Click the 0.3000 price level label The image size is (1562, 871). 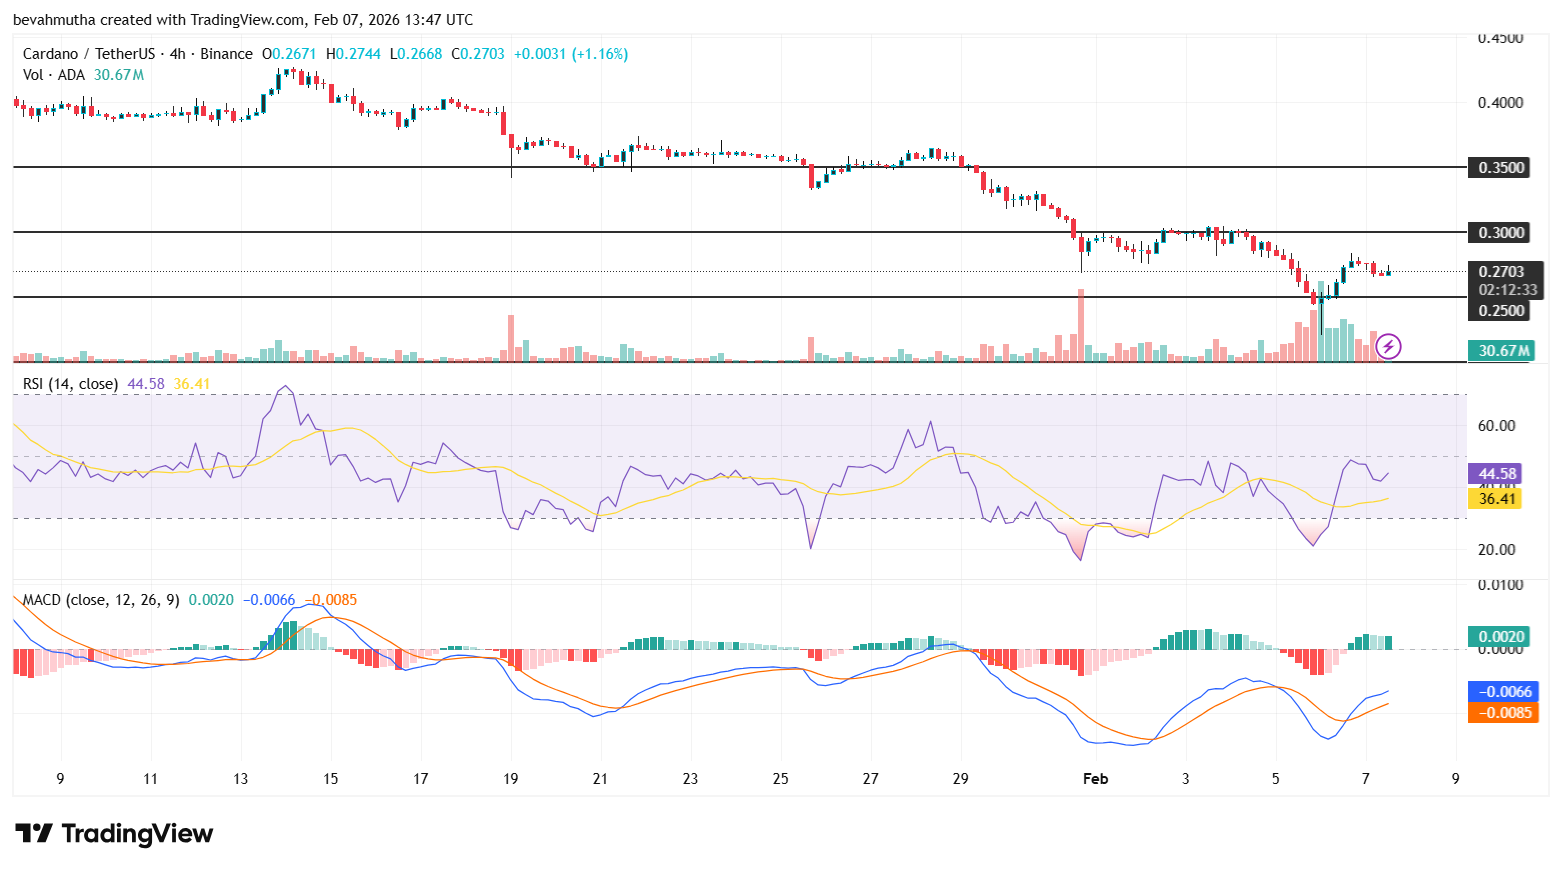tap(1501, 232)
